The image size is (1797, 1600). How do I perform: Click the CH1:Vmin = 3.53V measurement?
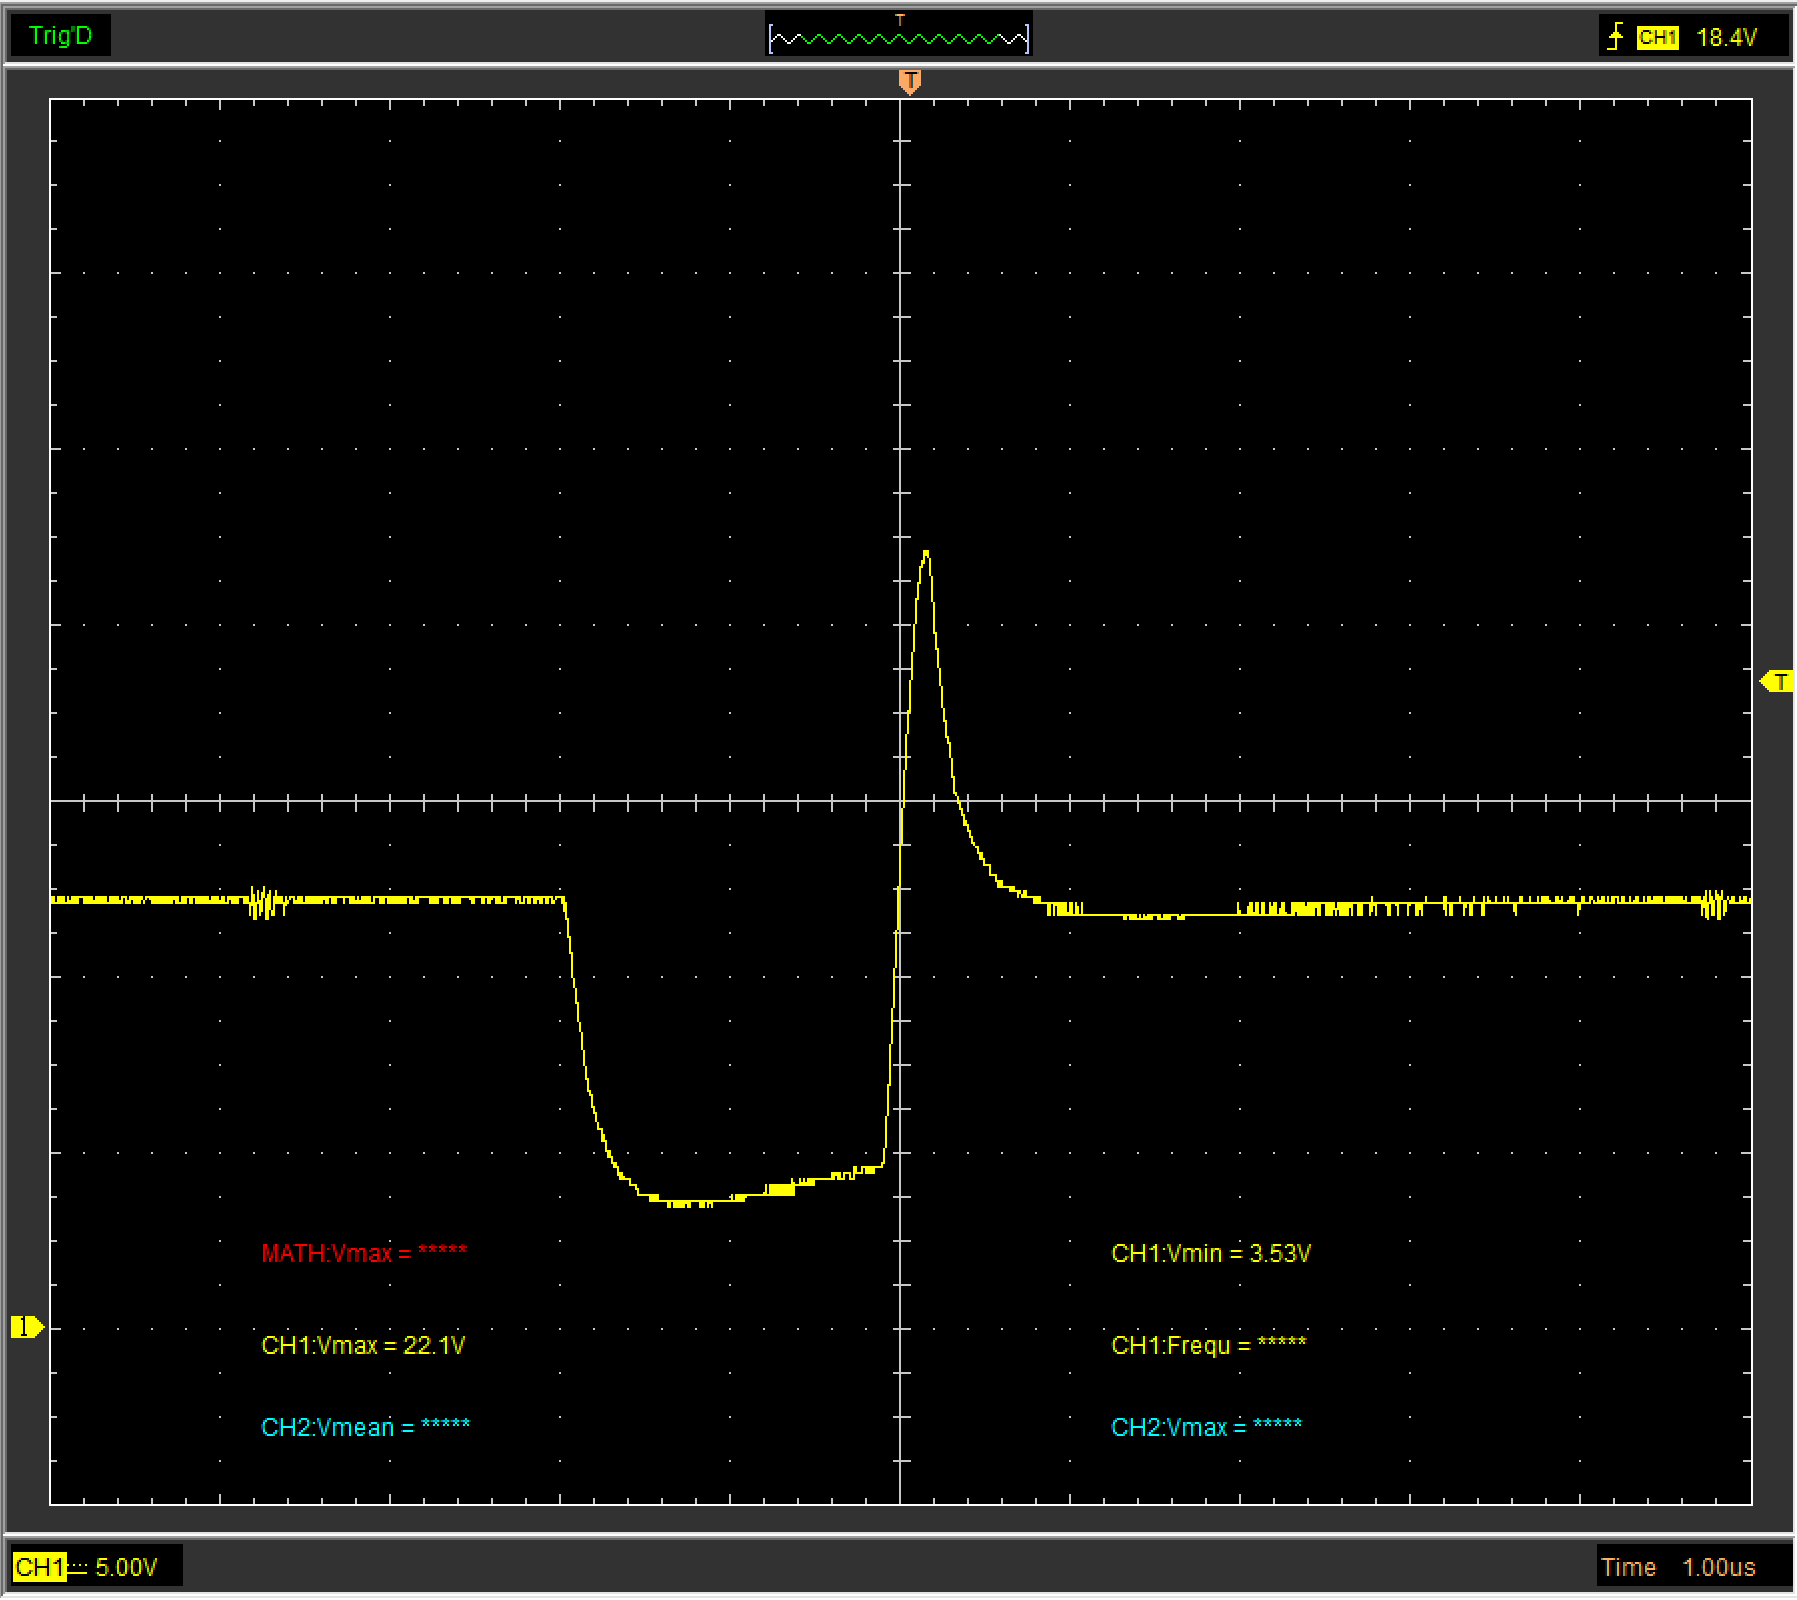1211,1253
